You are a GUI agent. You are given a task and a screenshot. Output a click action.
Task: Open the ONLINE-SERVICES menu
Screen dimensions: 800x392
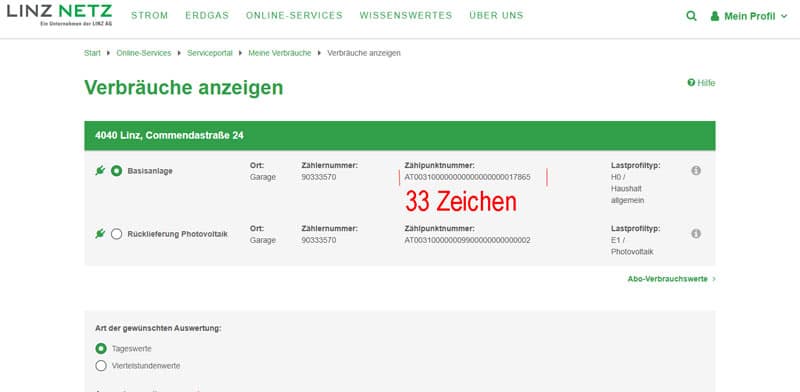(294, 15)
